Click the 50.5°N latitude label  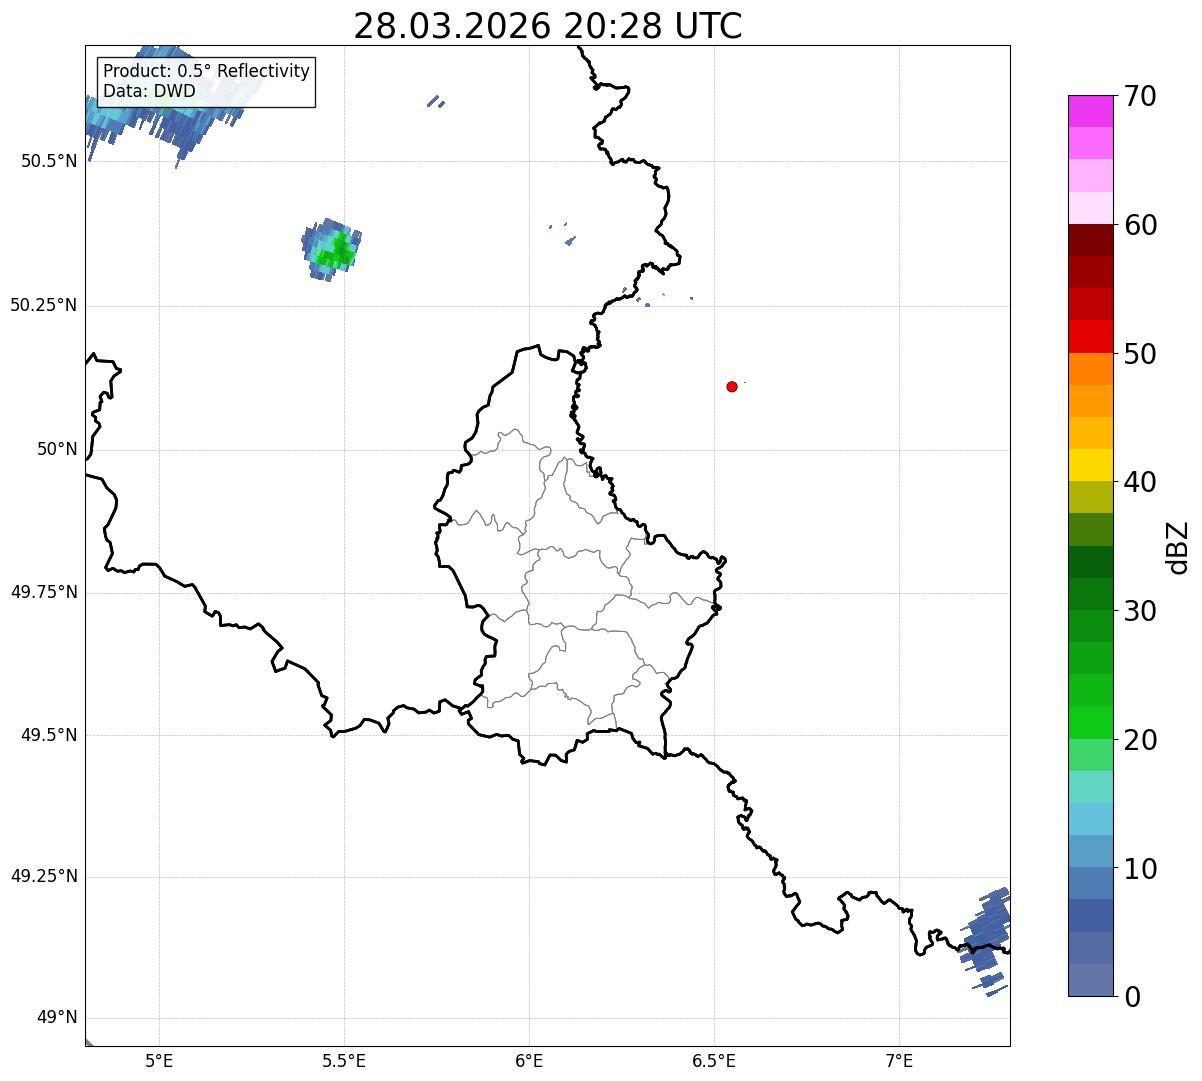click(49, 161)
